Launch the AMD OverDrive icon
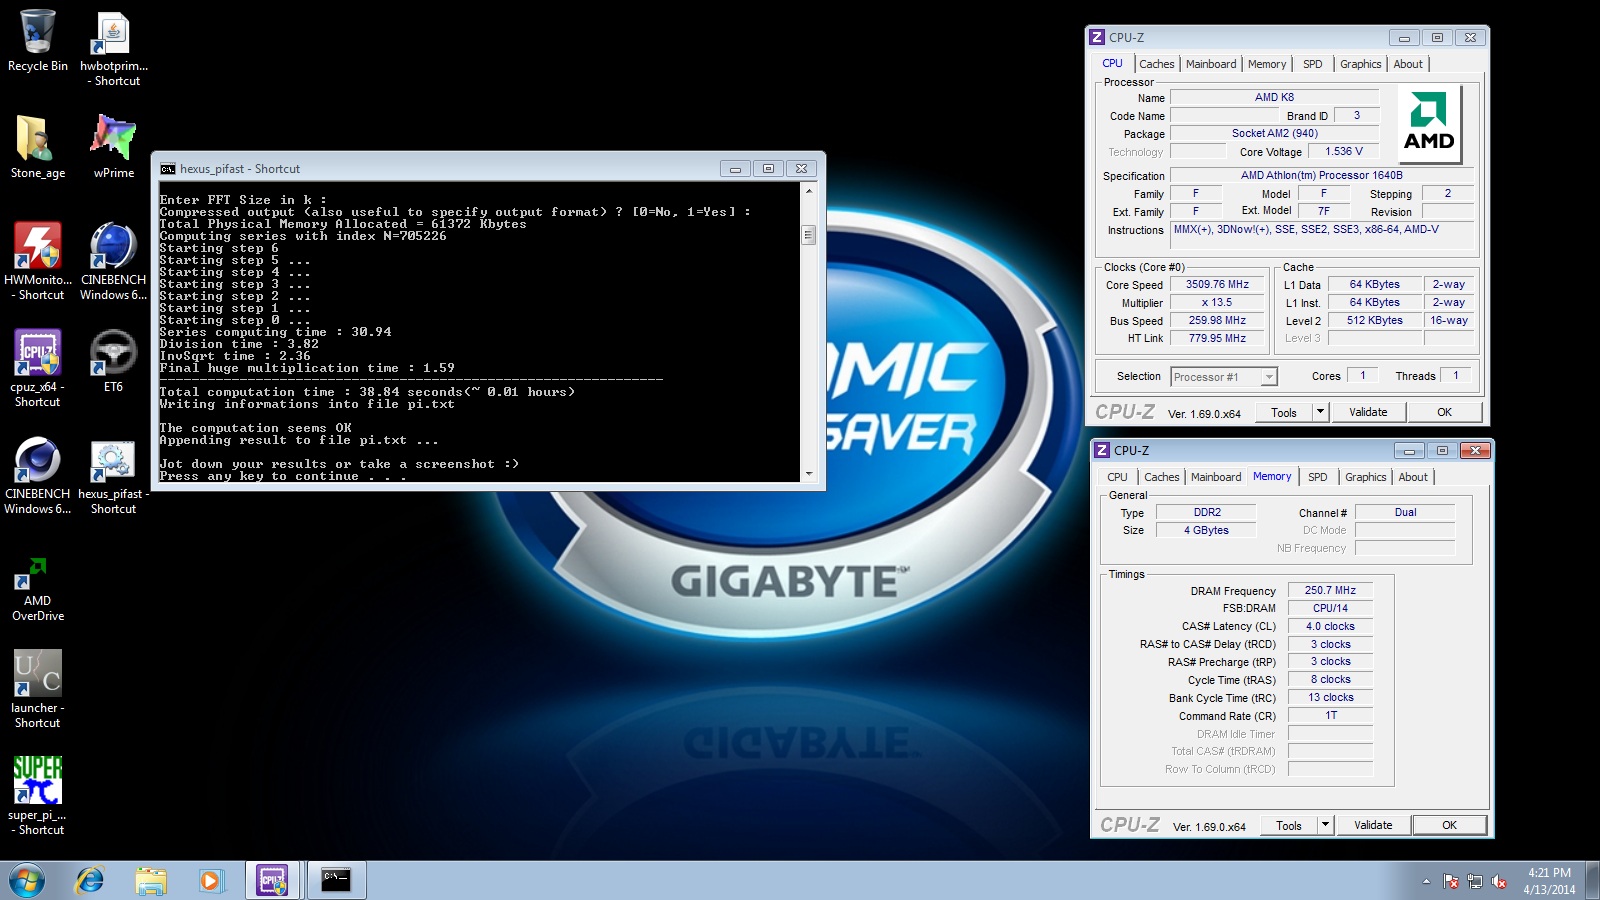The image size is (1600, 900). pos(38,589)
